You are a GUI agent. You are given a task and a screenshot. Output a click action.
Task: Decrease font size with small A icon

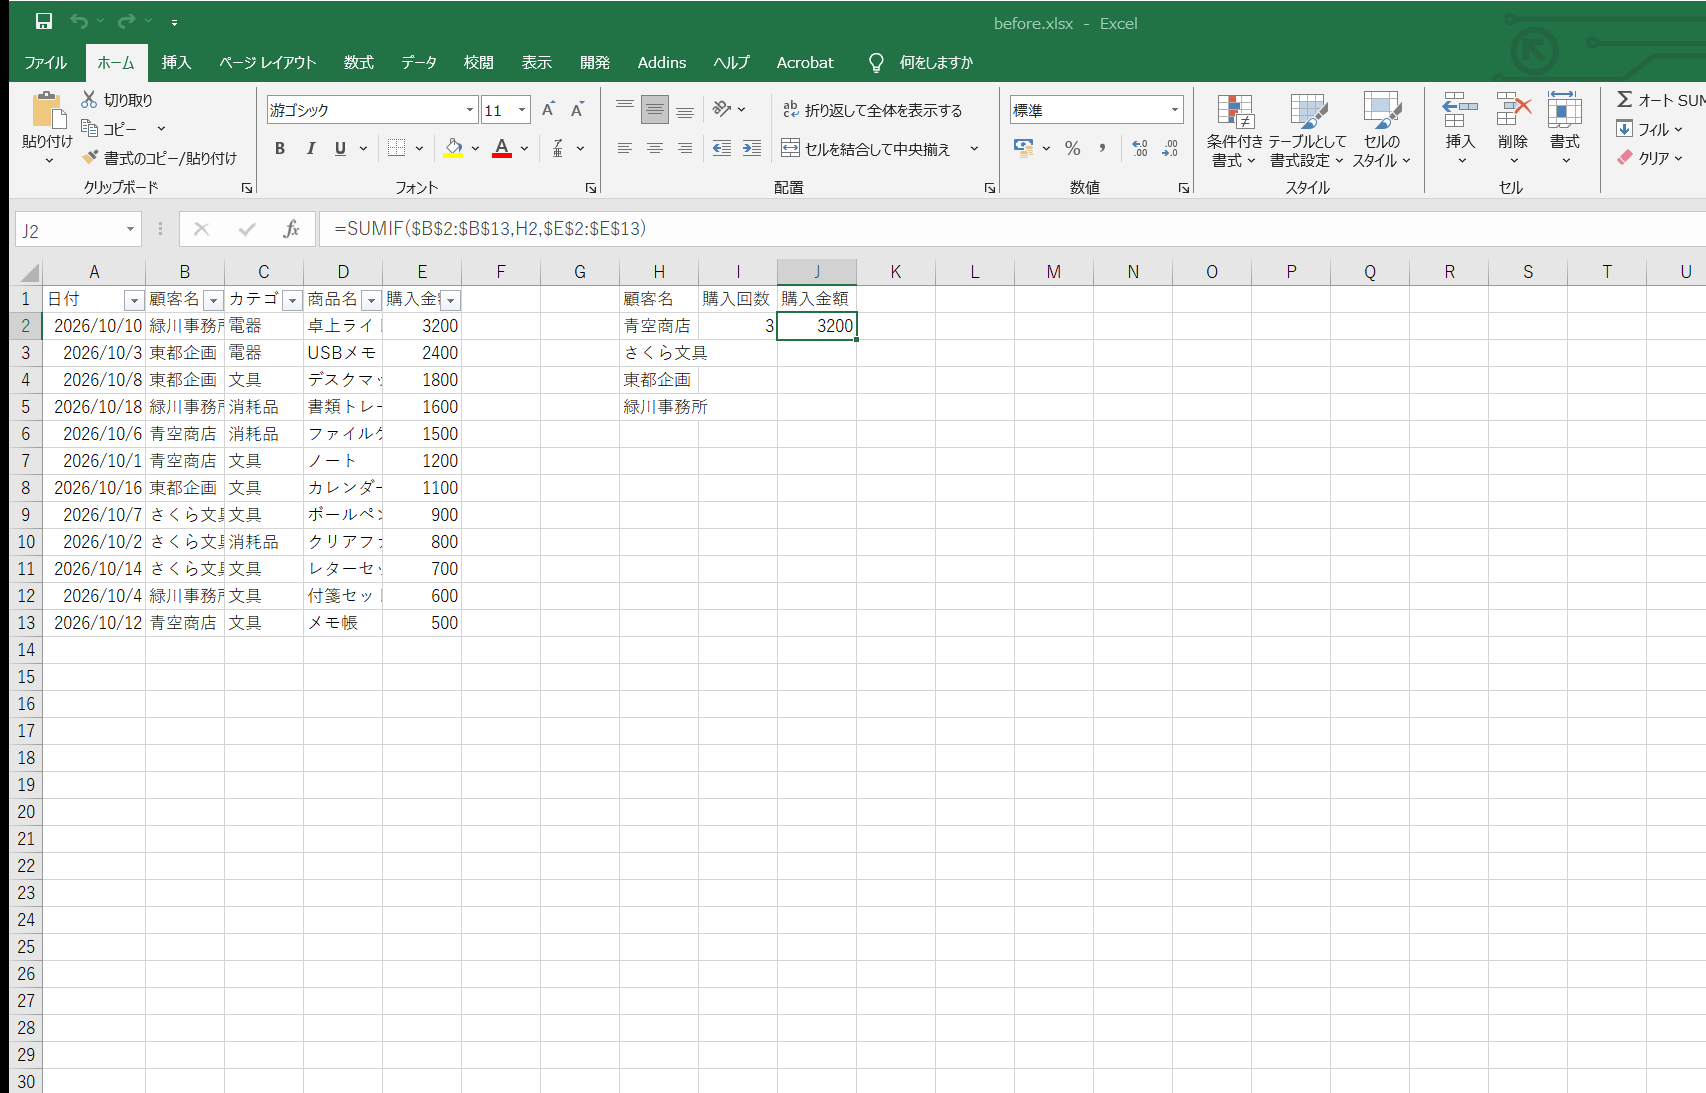[577, 110]
